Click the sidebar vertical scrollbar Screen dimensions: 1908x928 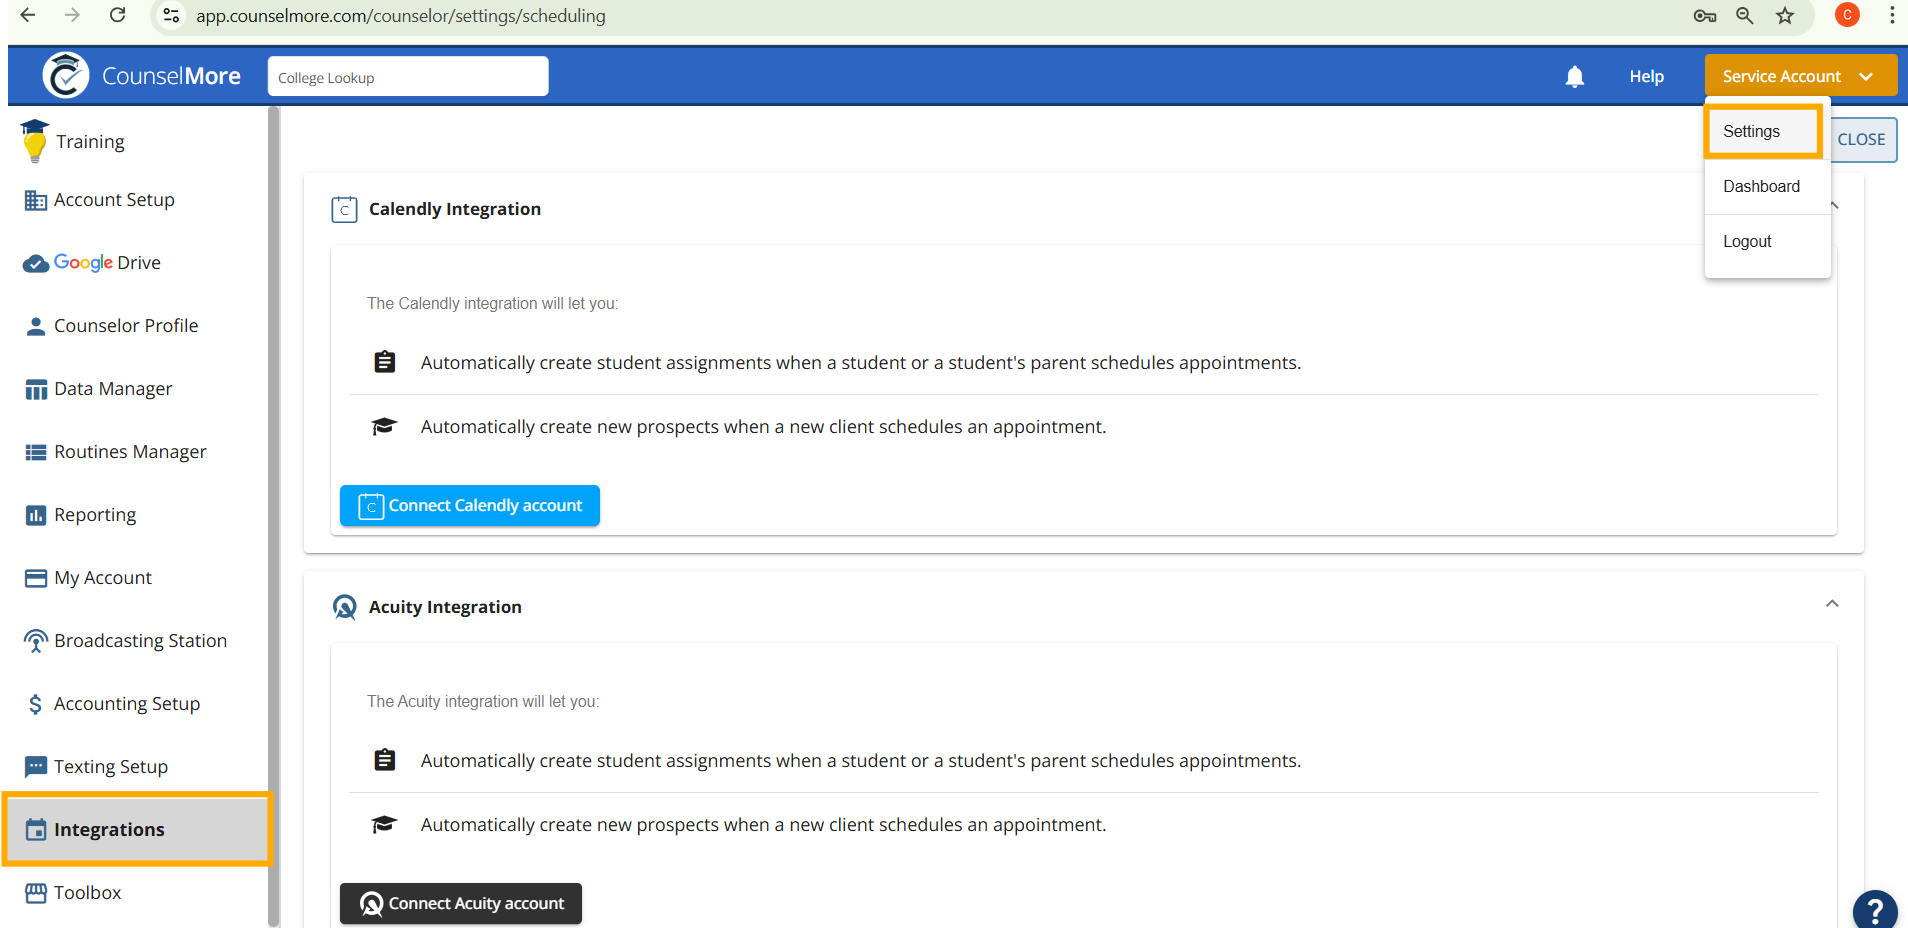click(273, 516)
